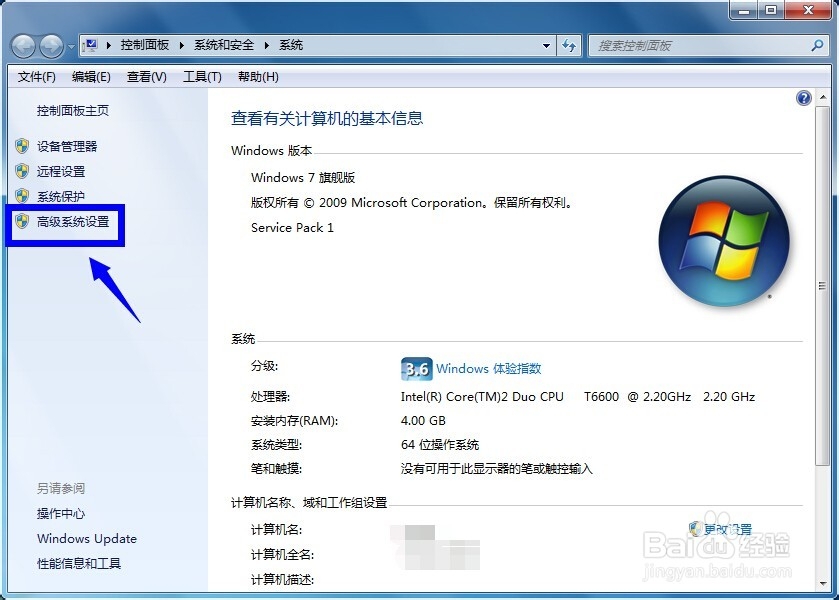Expand arrow after 控制面板 breadcrumb

pyautogui.click(x=181, y=45)
